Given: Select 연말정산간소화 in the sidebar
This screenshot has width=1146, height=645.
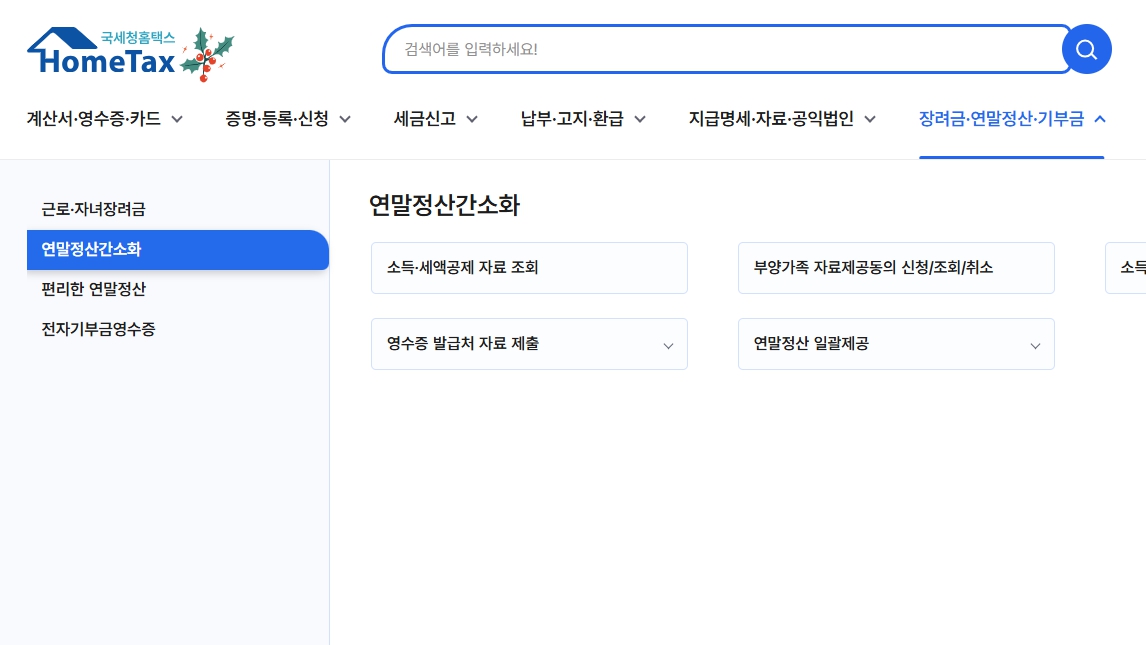Looking at the screenshot, I should pos(178,250).
